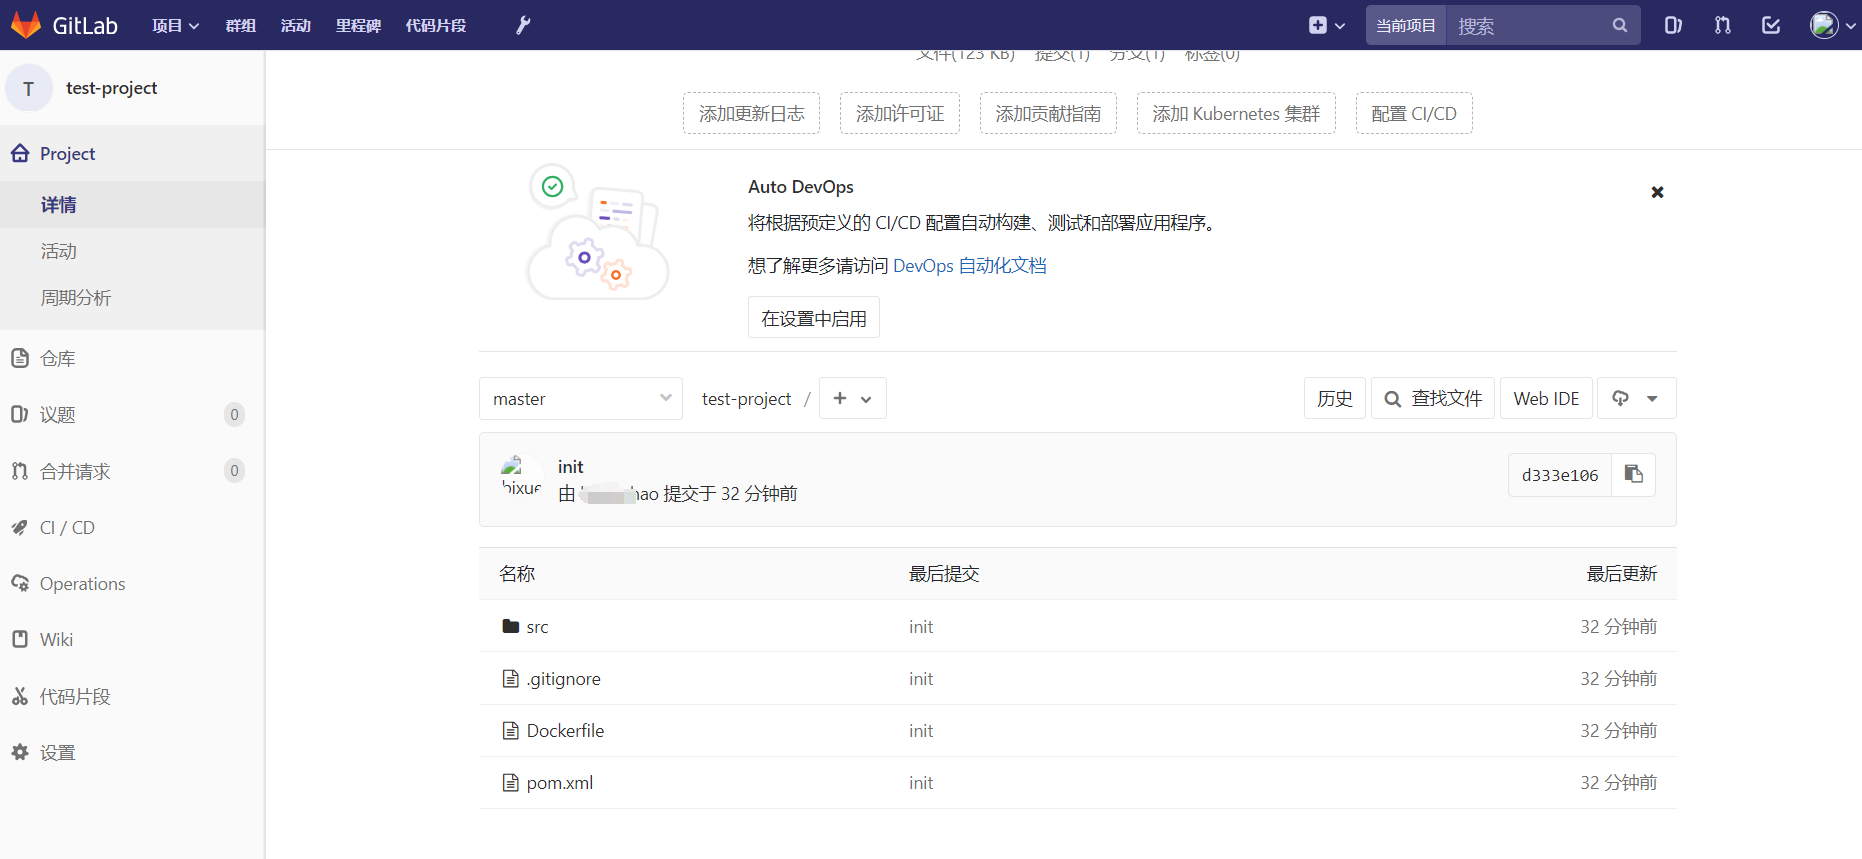Image resolution: width=1862 pixels, height=859 pixels.
Task: Click the search magnifier icon
Action: [x=1620, y=25]
